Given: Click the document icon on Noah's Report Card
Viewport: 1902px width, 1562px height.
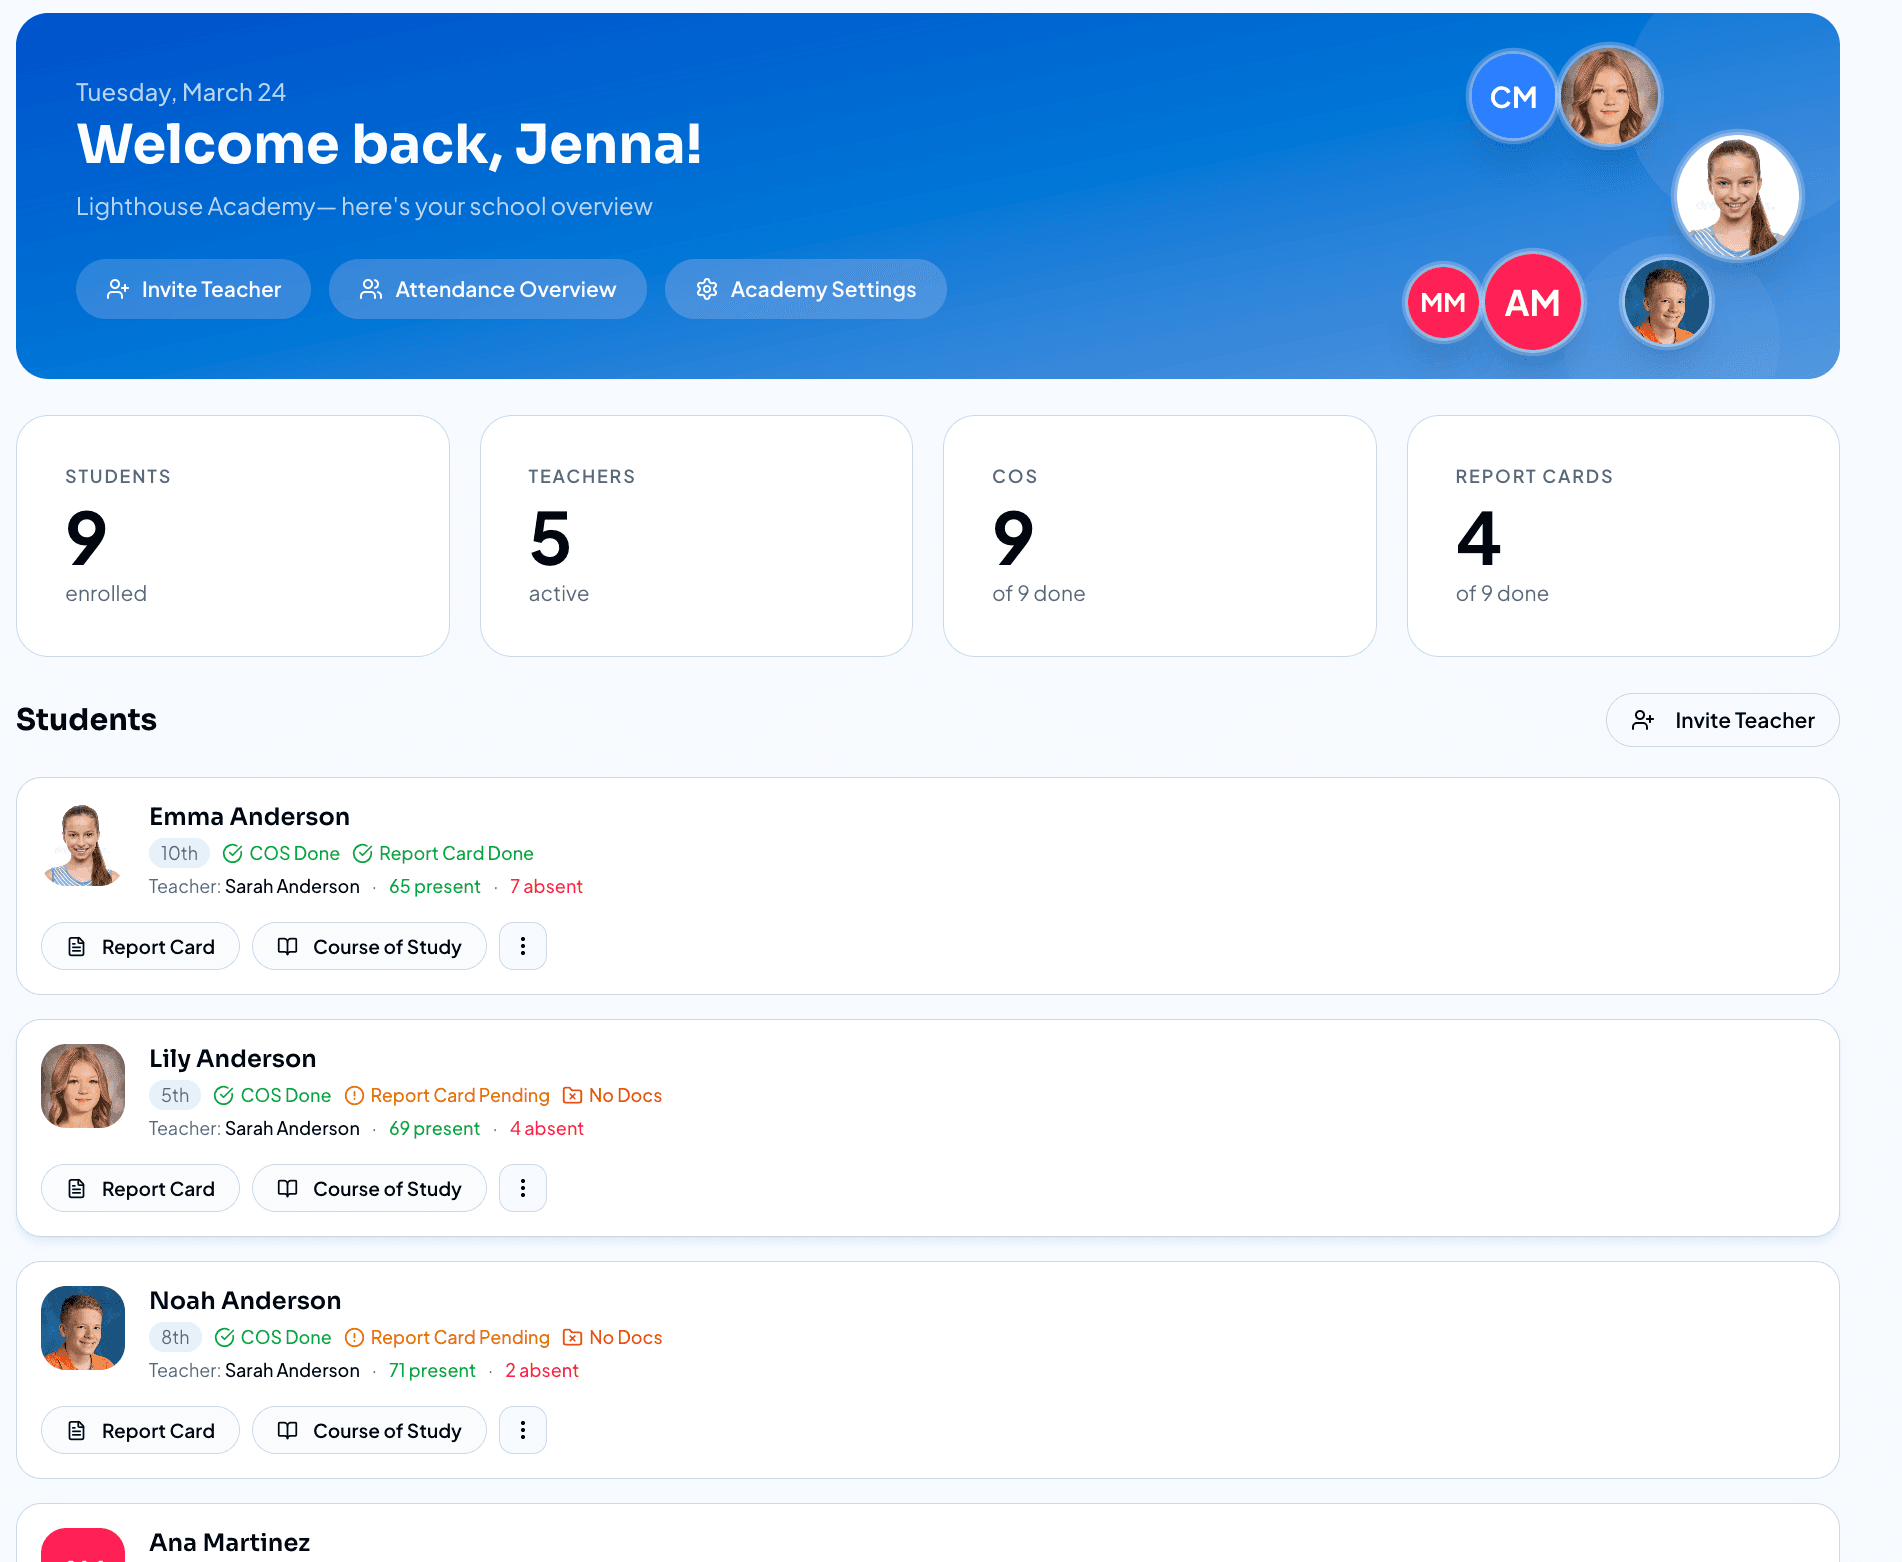Looking at the screenshot, I should (x=77, y=1430).
